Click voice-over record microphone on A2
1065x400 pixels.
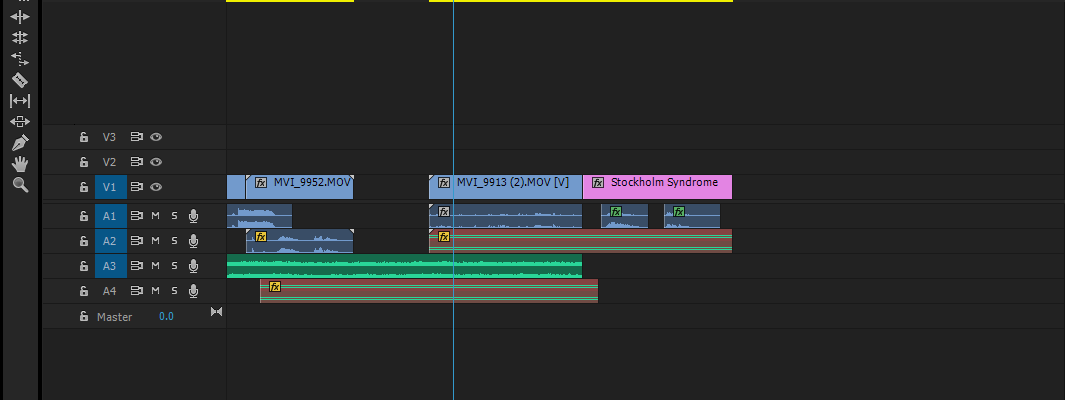(194, 241)
